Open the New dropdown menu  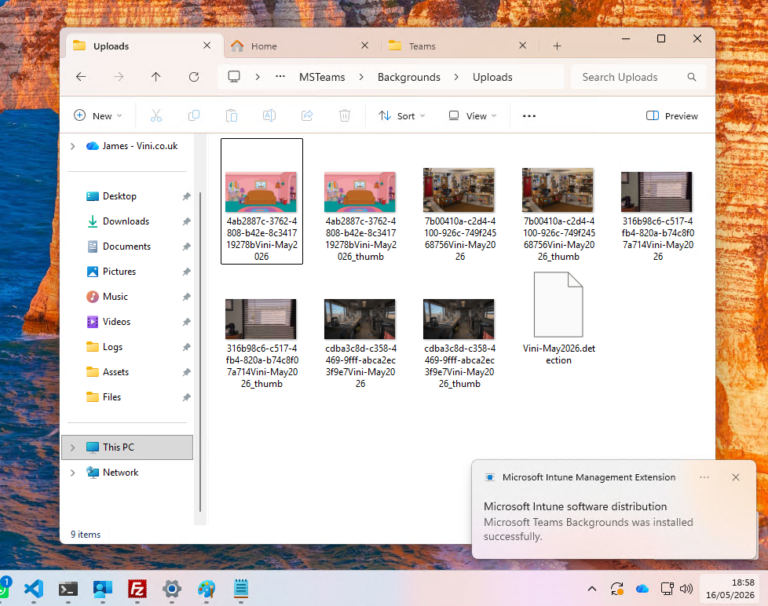pos(97,116)
